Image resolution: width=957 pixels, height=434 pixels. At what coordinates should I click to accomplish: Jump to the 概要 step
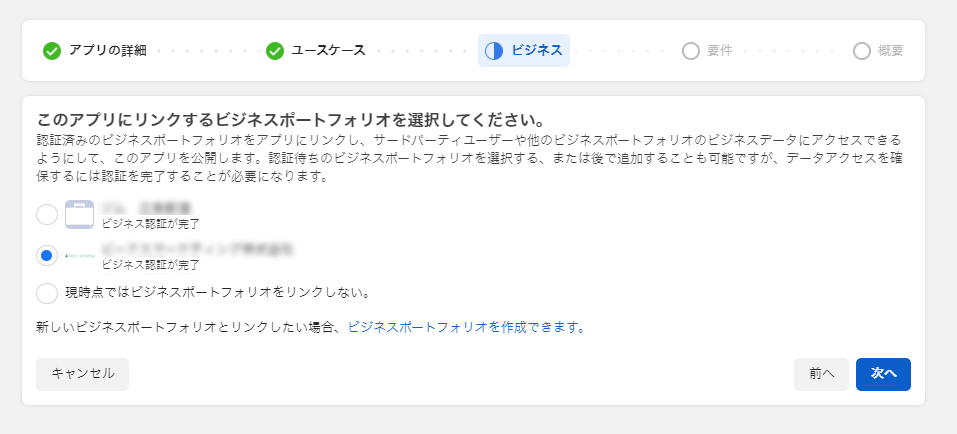890,51
